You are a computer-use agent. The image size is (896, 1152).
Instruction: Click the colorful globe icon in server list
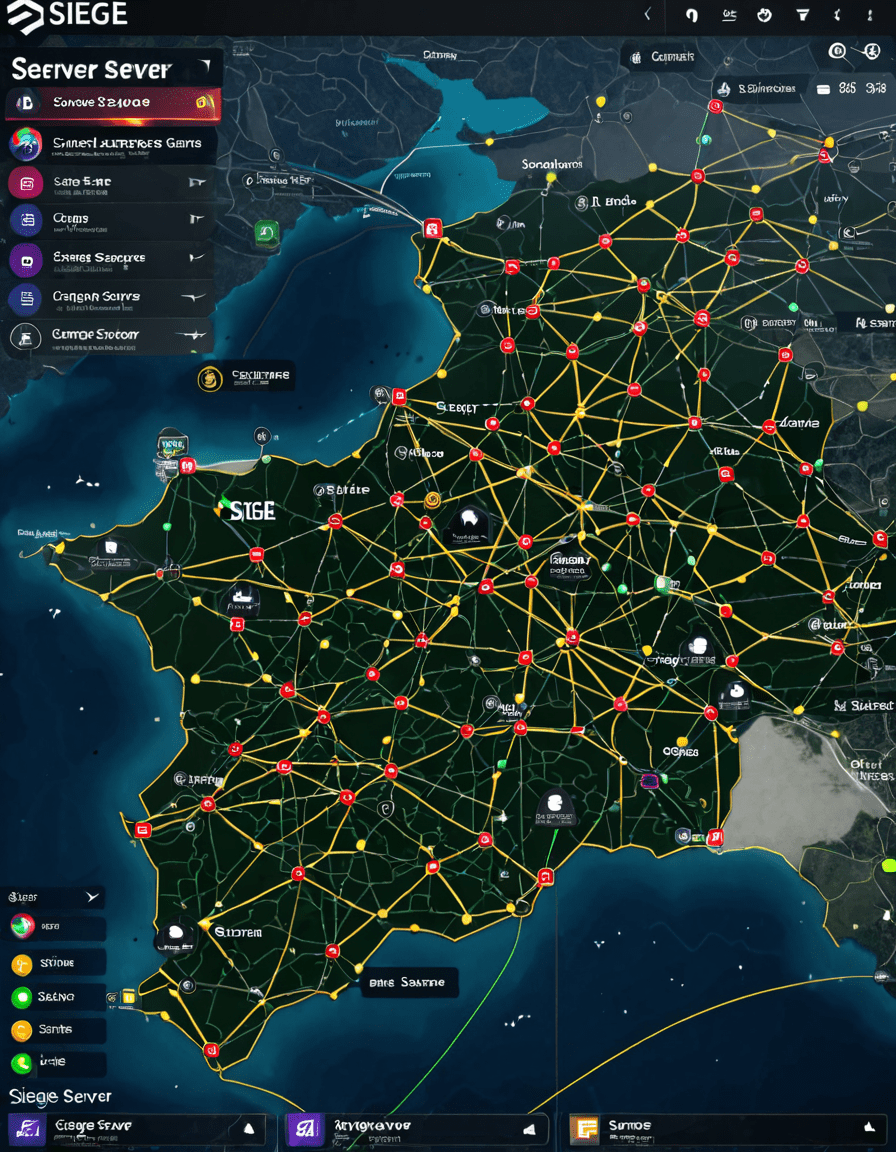click(x=25, y=143)
